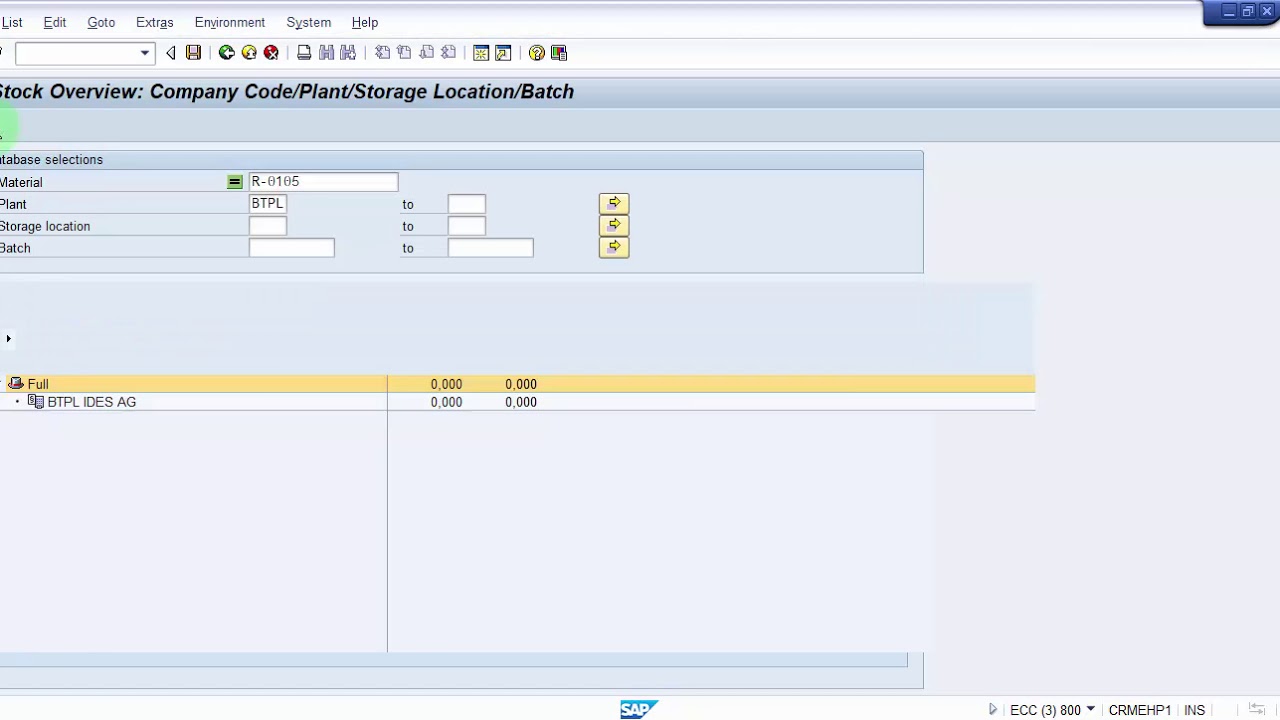Click the Find binoculars icon
Screen dimensions: 1280x720
(x=326, y=53)
